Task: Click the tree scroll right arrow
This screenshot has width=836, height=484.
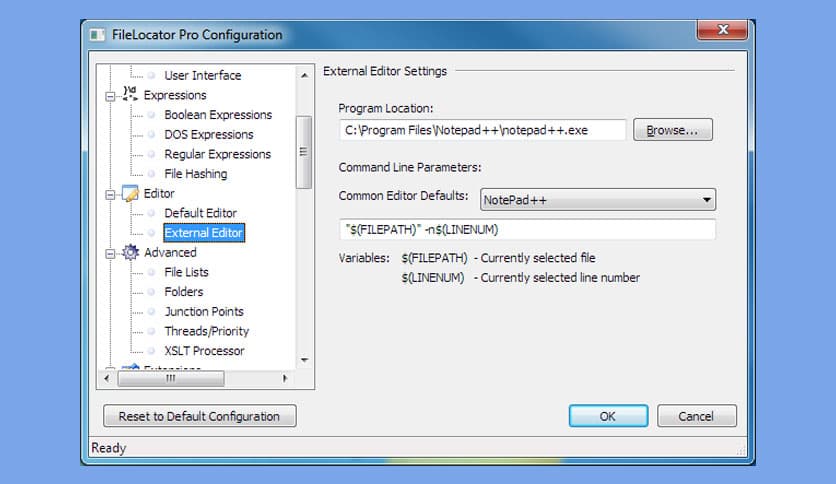Action: tap(285, 378)
